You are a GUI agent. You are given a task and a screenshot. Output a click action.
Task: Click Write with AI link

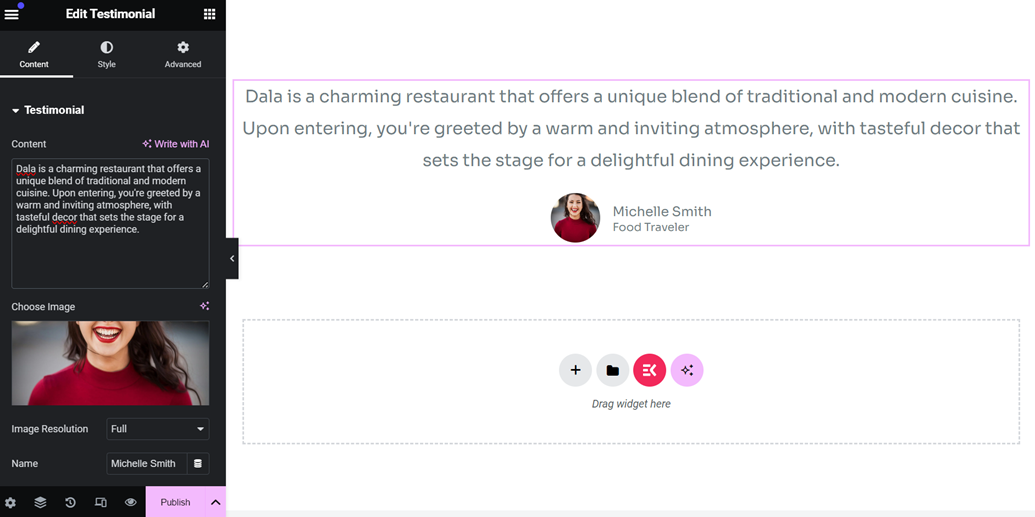coord(176,144)
